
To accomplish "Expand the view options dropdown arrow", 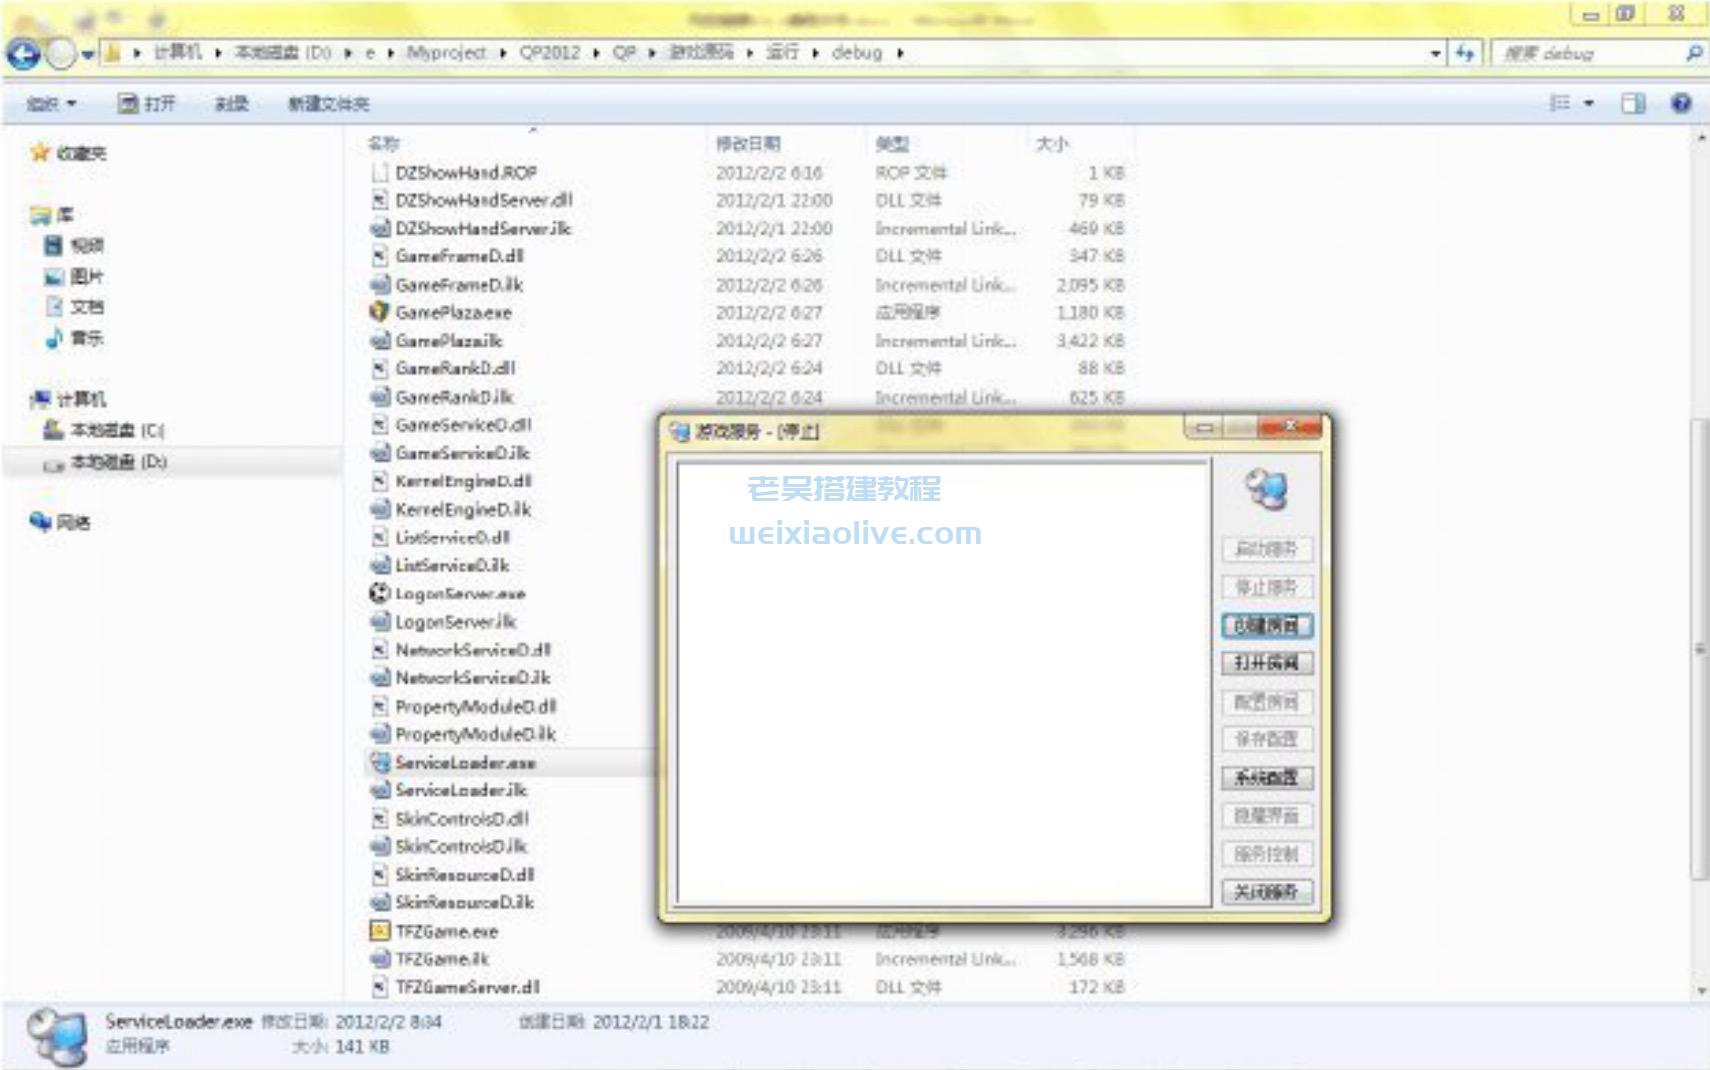I will click(x=1589, y=103).
